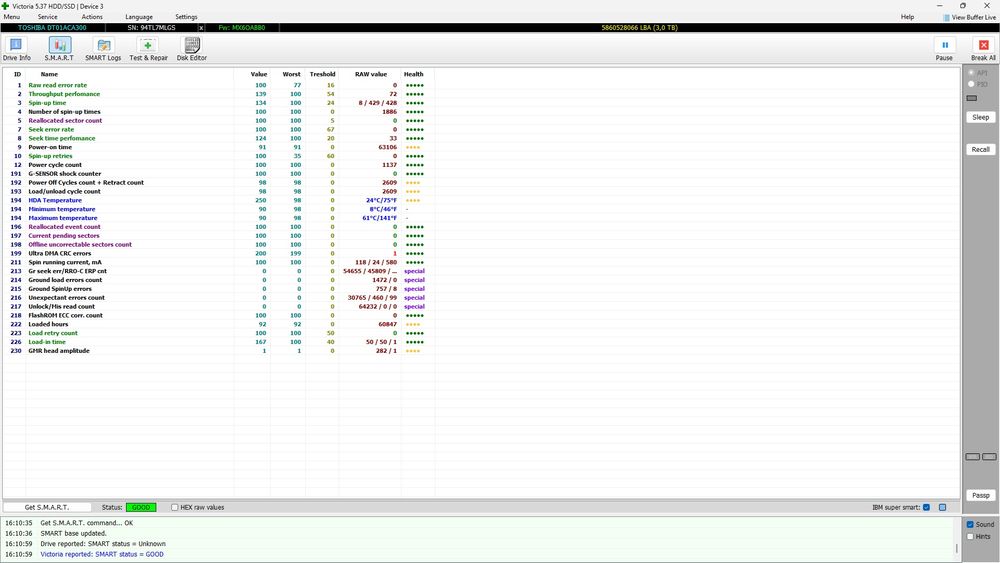Click the View Buffer Live icon
Image resolution: width=1000 pixels, height=563 pixels.
(x=946, y=17)
